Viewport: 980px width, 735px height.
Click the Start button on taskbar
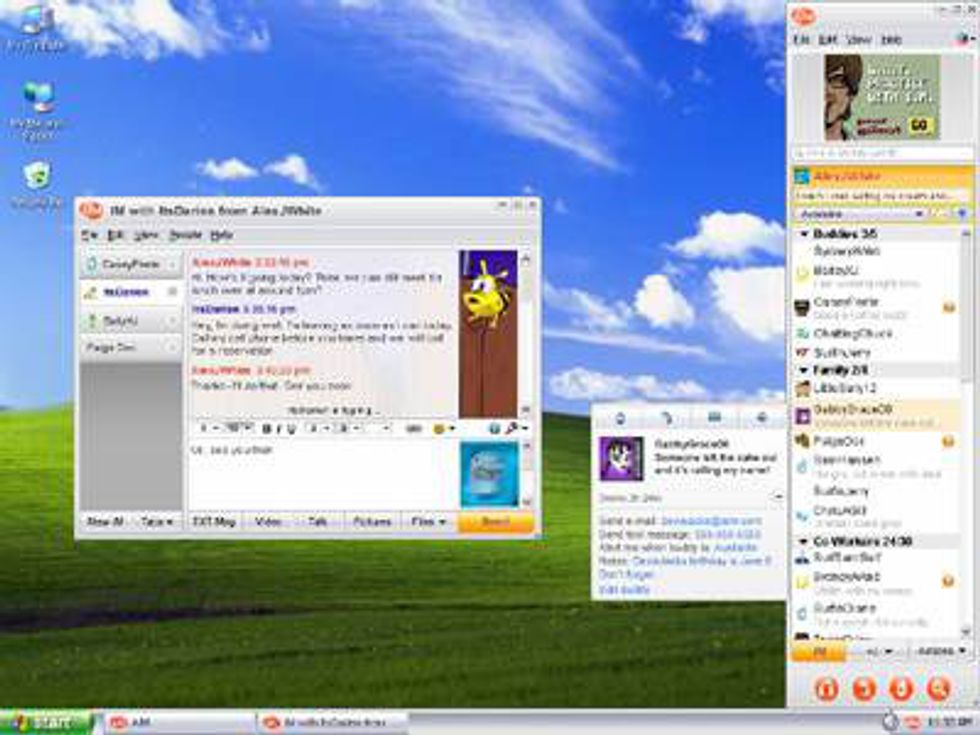pos(46,722)
